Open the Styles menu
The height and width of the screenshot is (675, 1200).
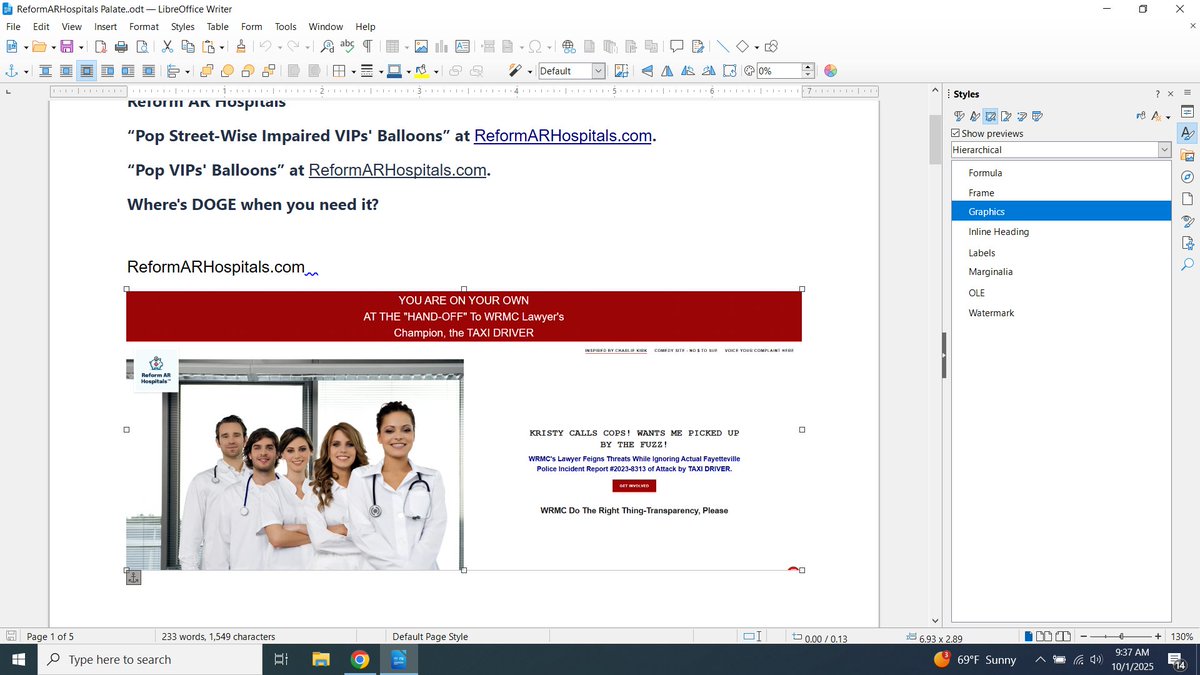(183, 27)
